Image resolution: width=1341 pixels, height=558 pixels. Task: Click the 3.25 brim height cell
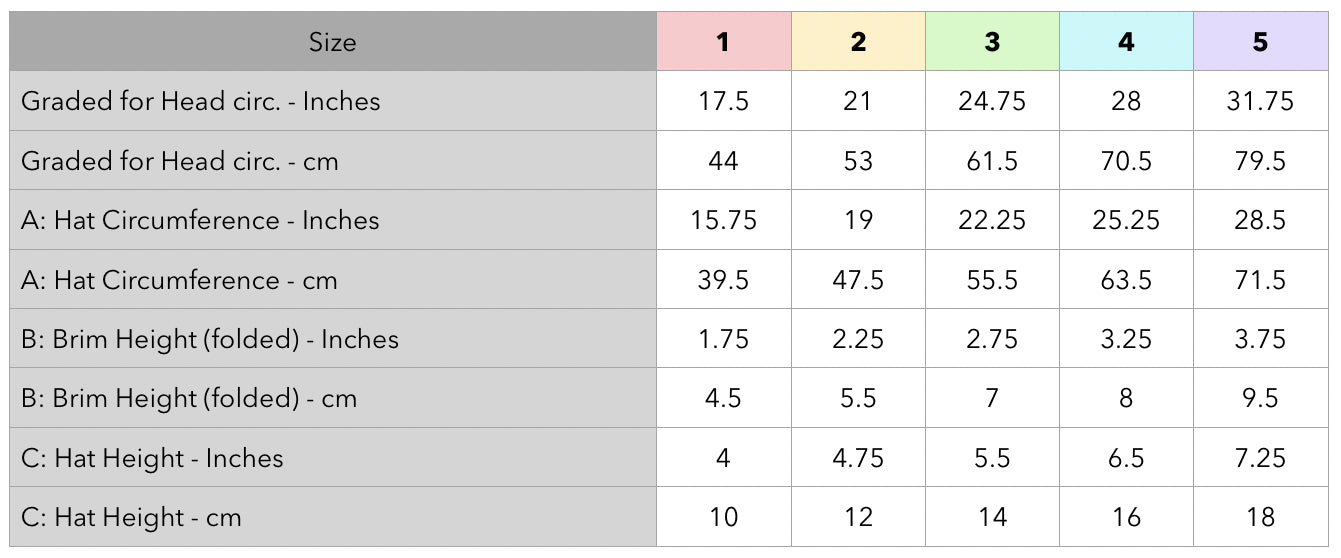(x=1126, y=339)
